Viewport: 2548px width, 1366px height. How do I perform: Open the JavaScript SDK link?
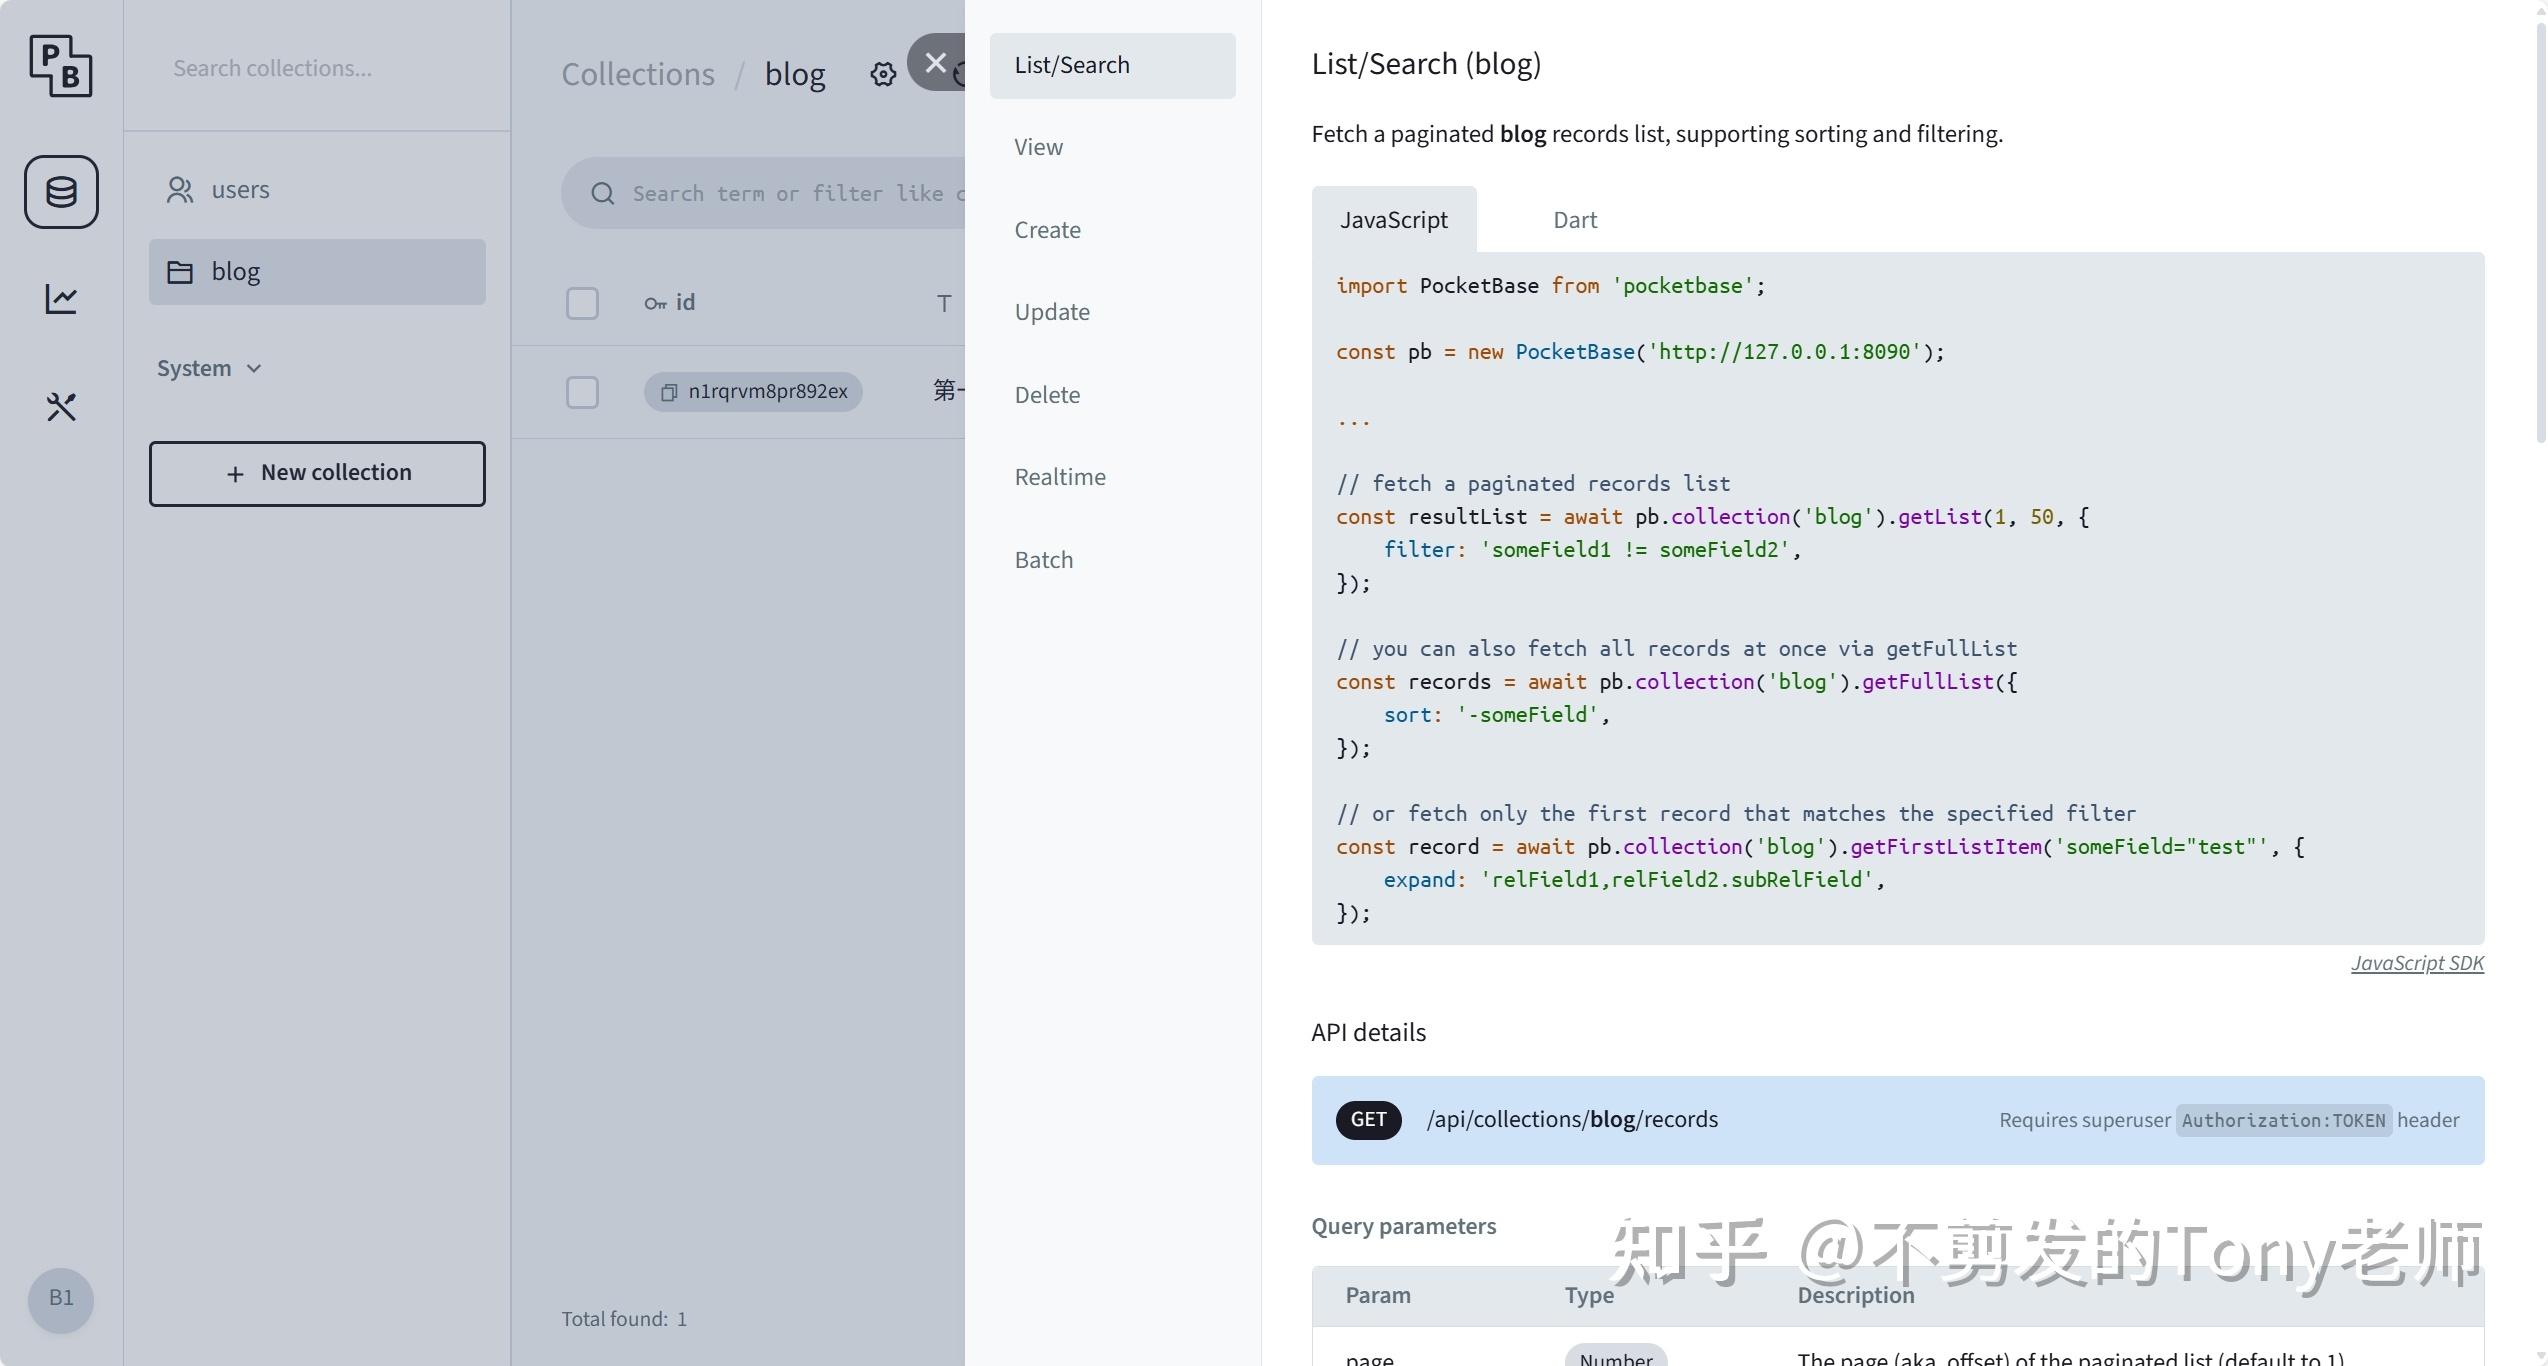2418,963
